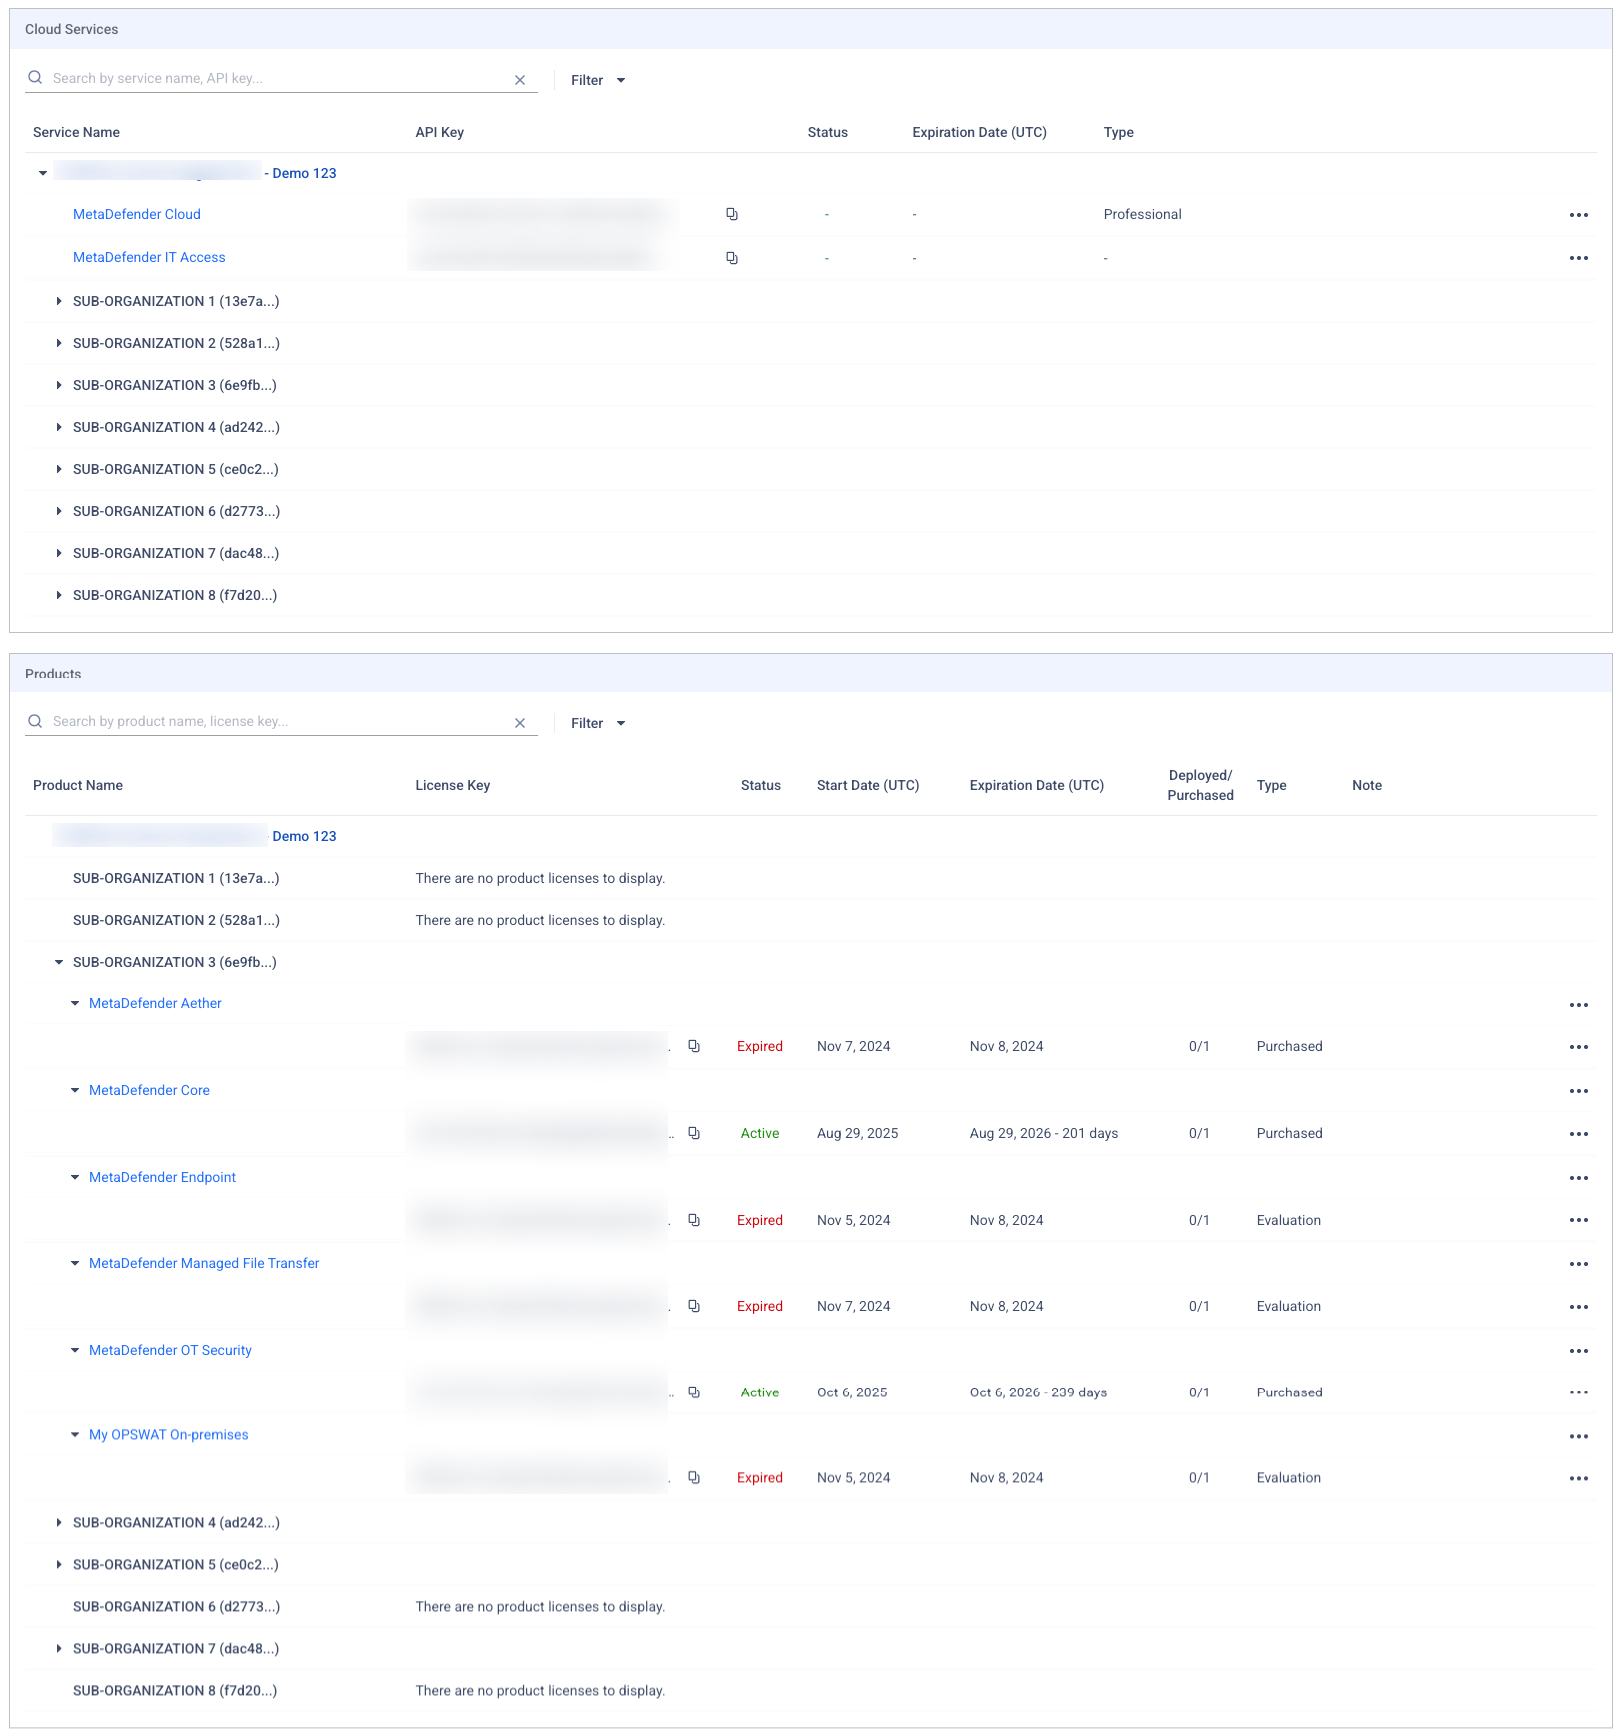Open the Products Filter dropdown
Viewport: 1618px width, 1736px height.
pos(597,723)
